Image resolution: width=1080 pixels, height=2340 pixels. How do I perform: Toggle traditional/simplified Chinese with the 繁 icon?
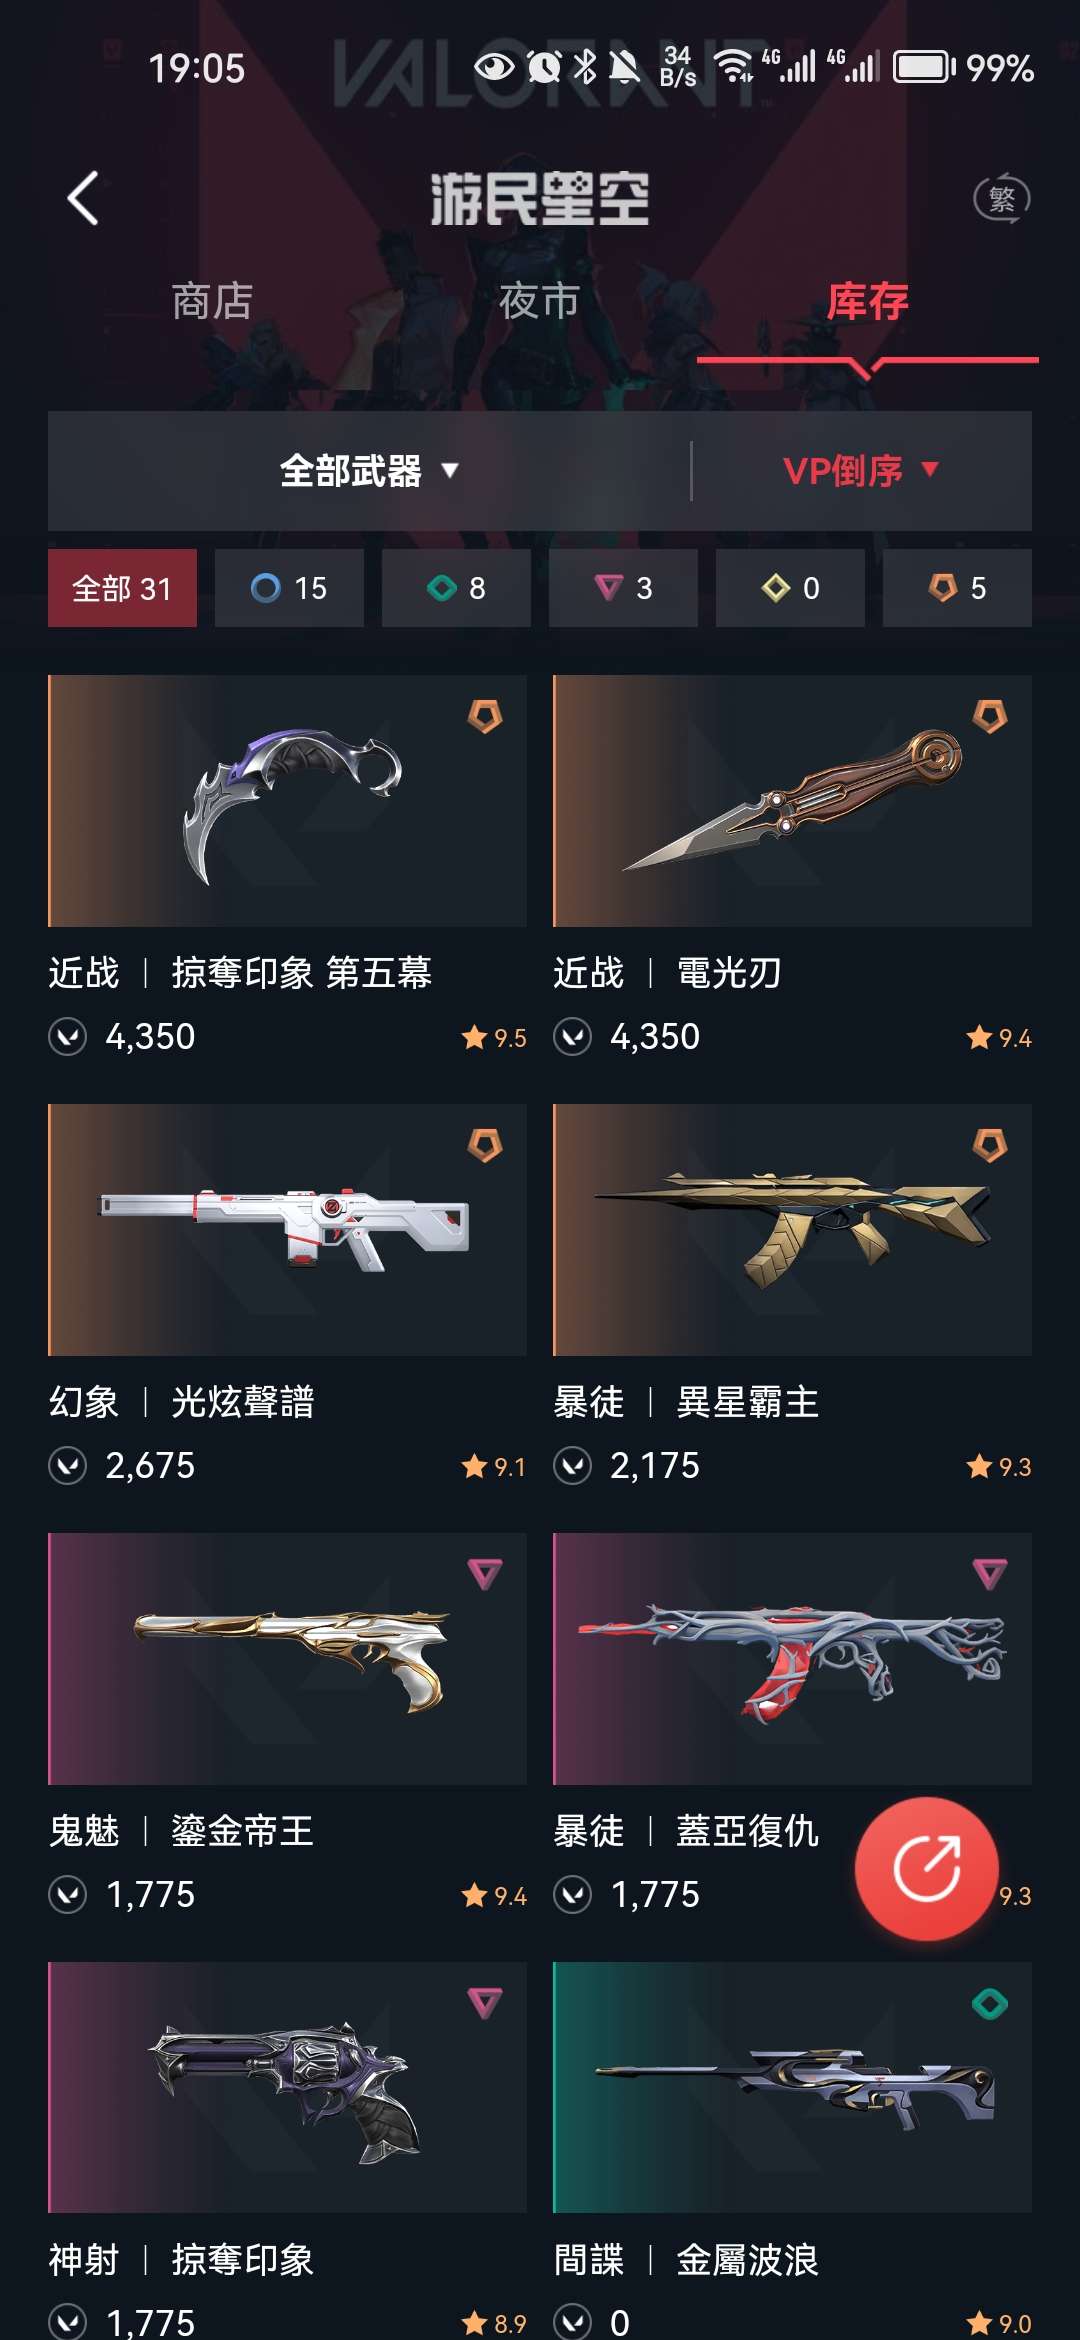point(1002,198)
